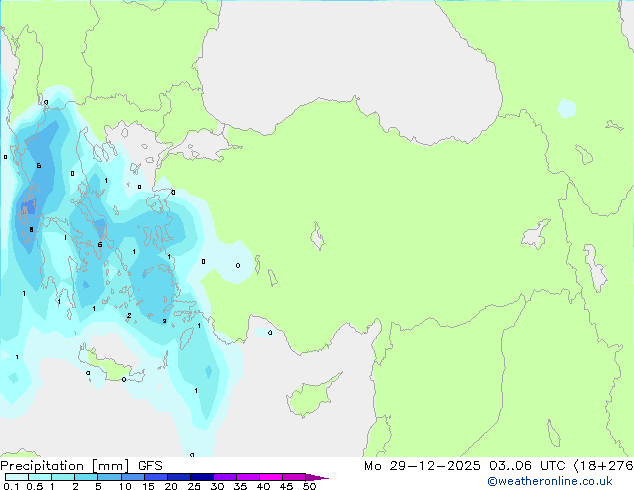
Task: Select the 15–20 mm legend swatch
Action: (x=155, y=477)
